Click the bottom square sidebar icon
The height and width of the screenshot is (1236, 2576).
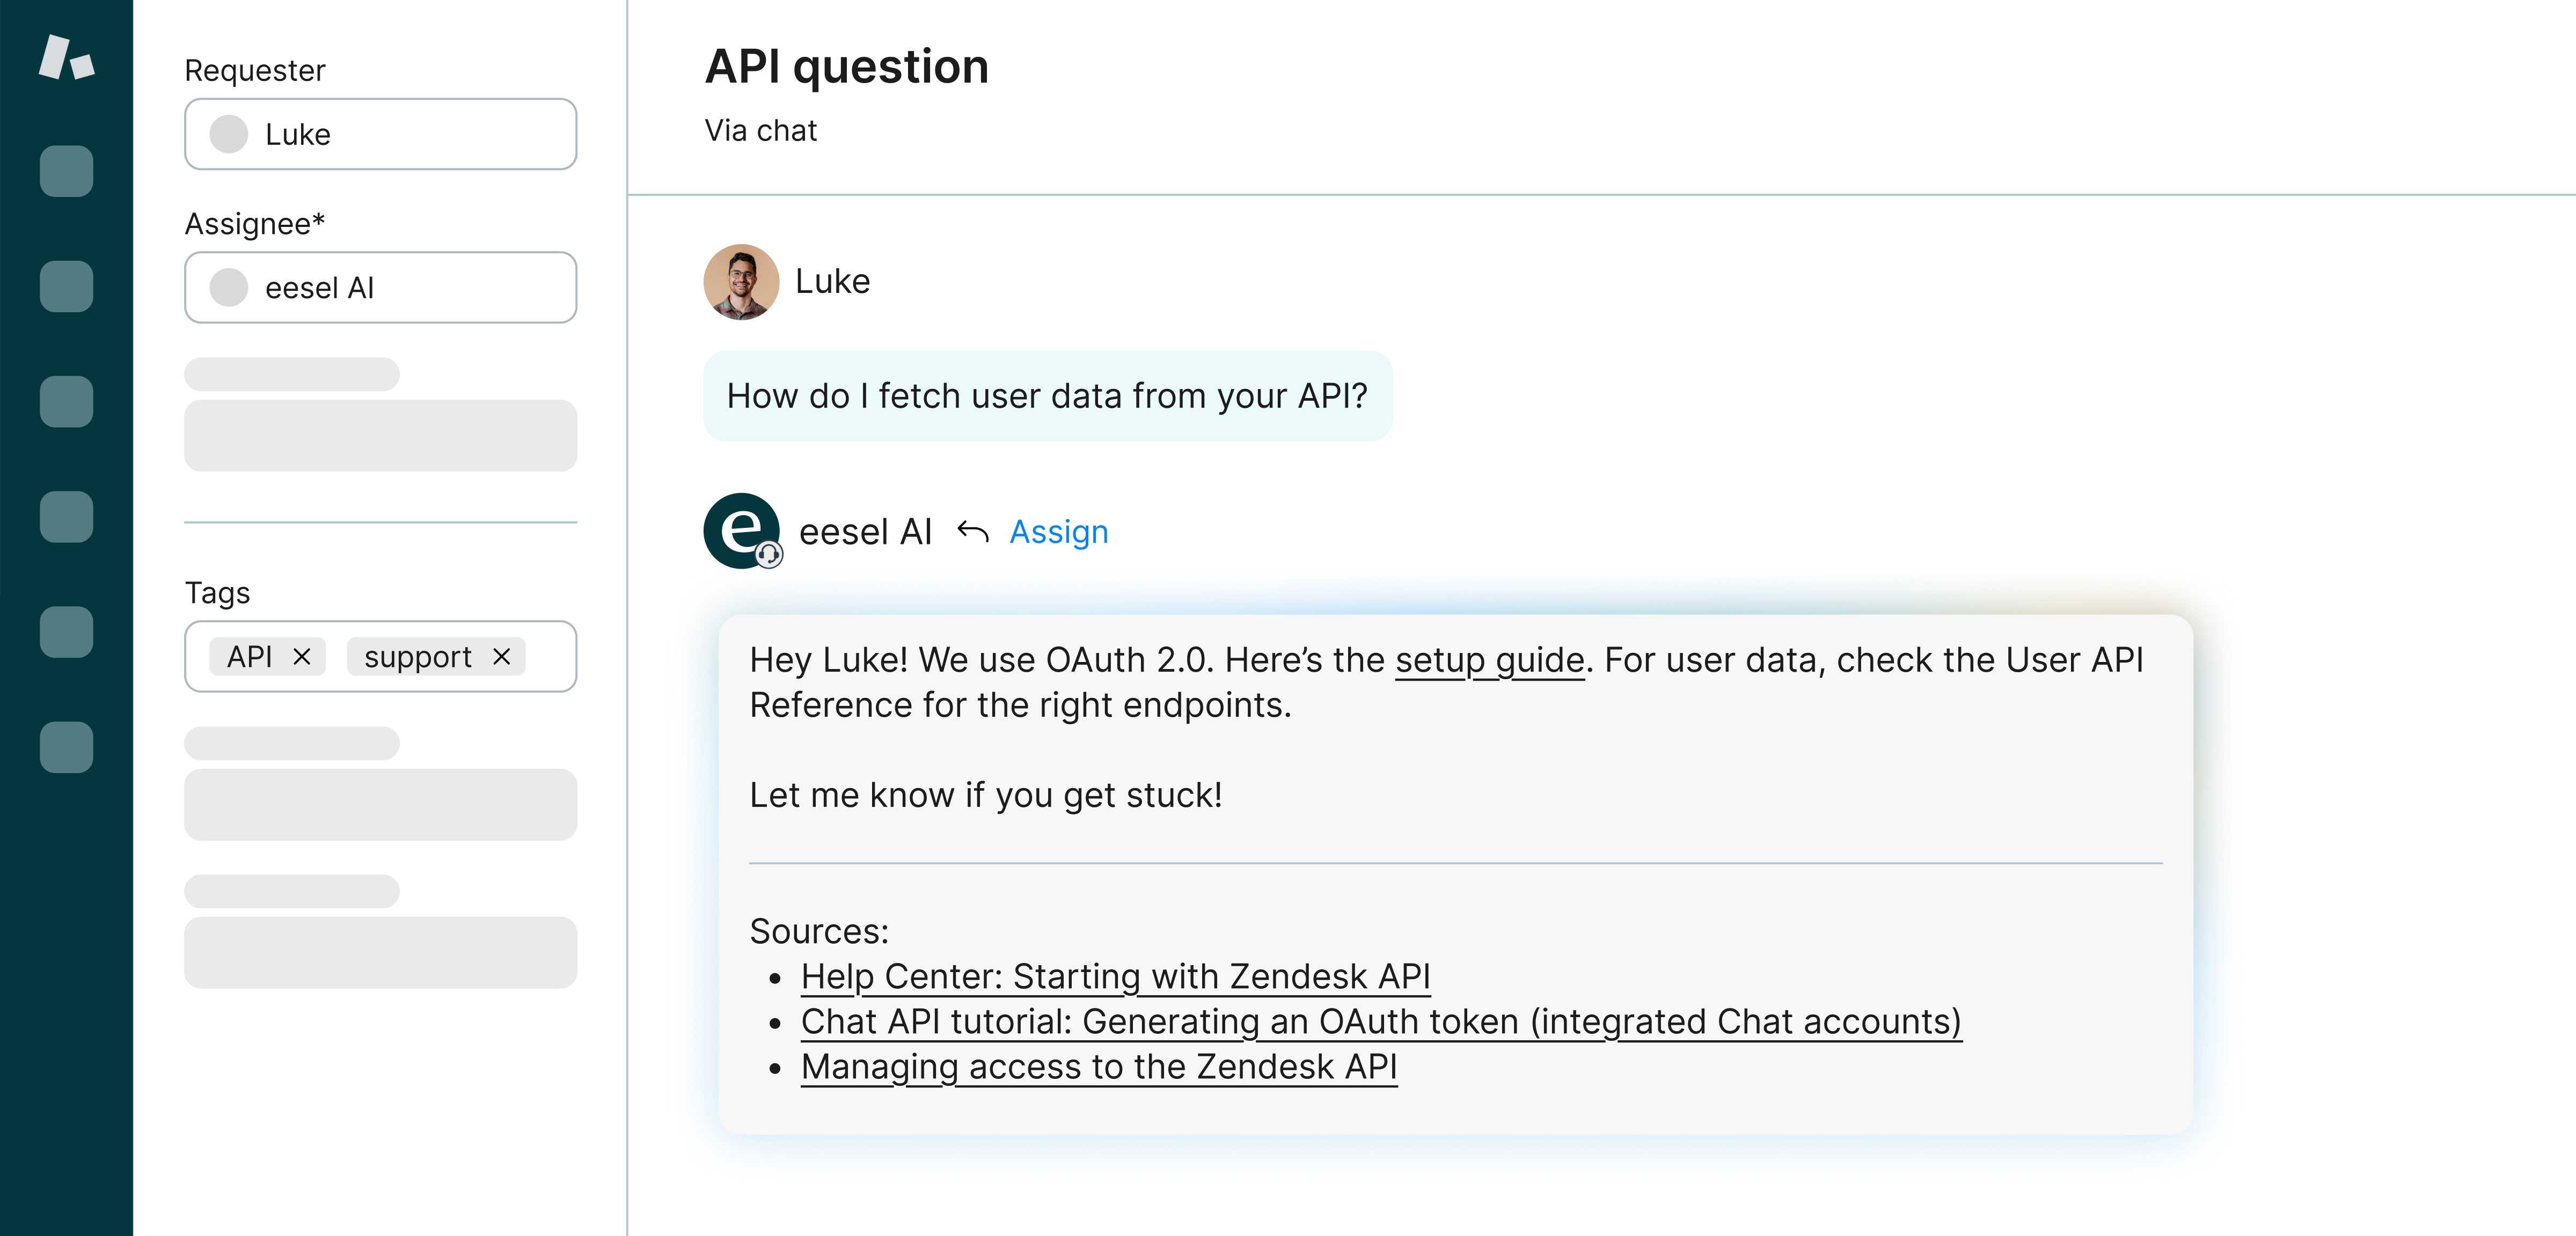(66, 747)
